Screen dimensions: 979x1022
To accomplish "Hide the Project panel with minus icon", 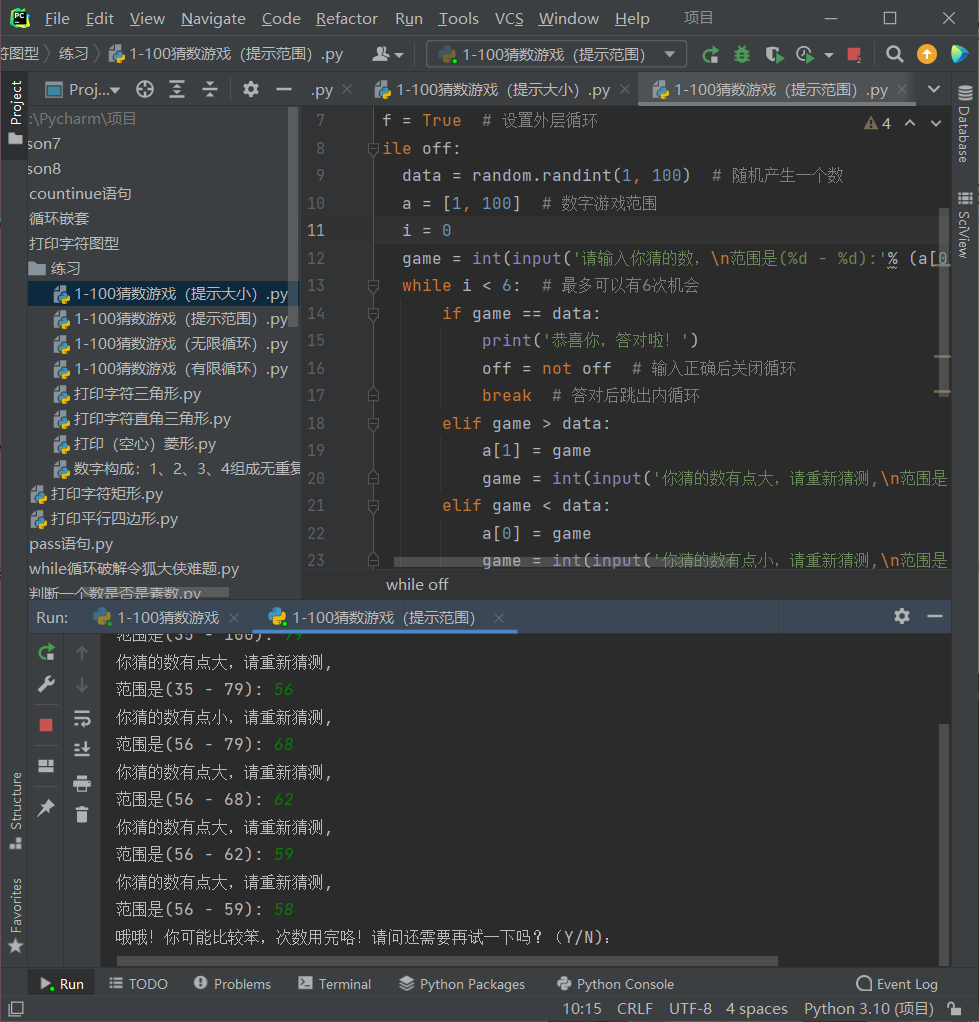I will coord(284,89).
